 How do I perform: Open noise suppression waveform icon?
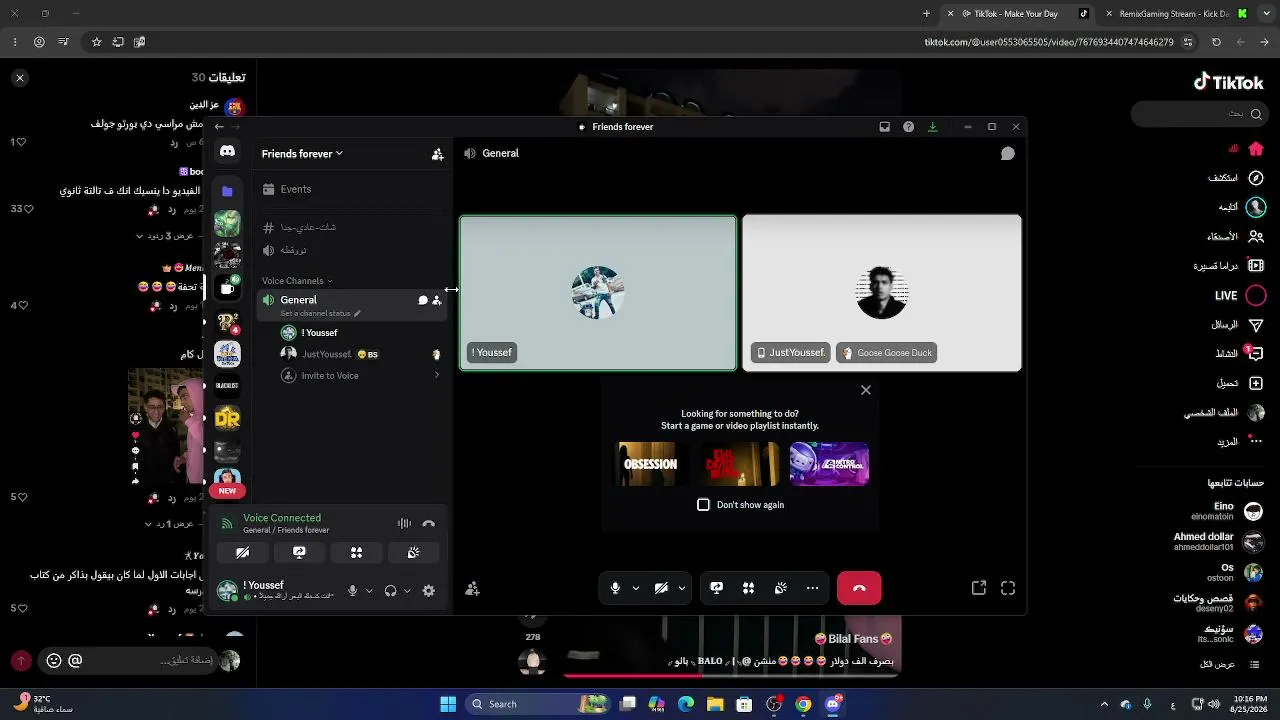pos(404,523)
